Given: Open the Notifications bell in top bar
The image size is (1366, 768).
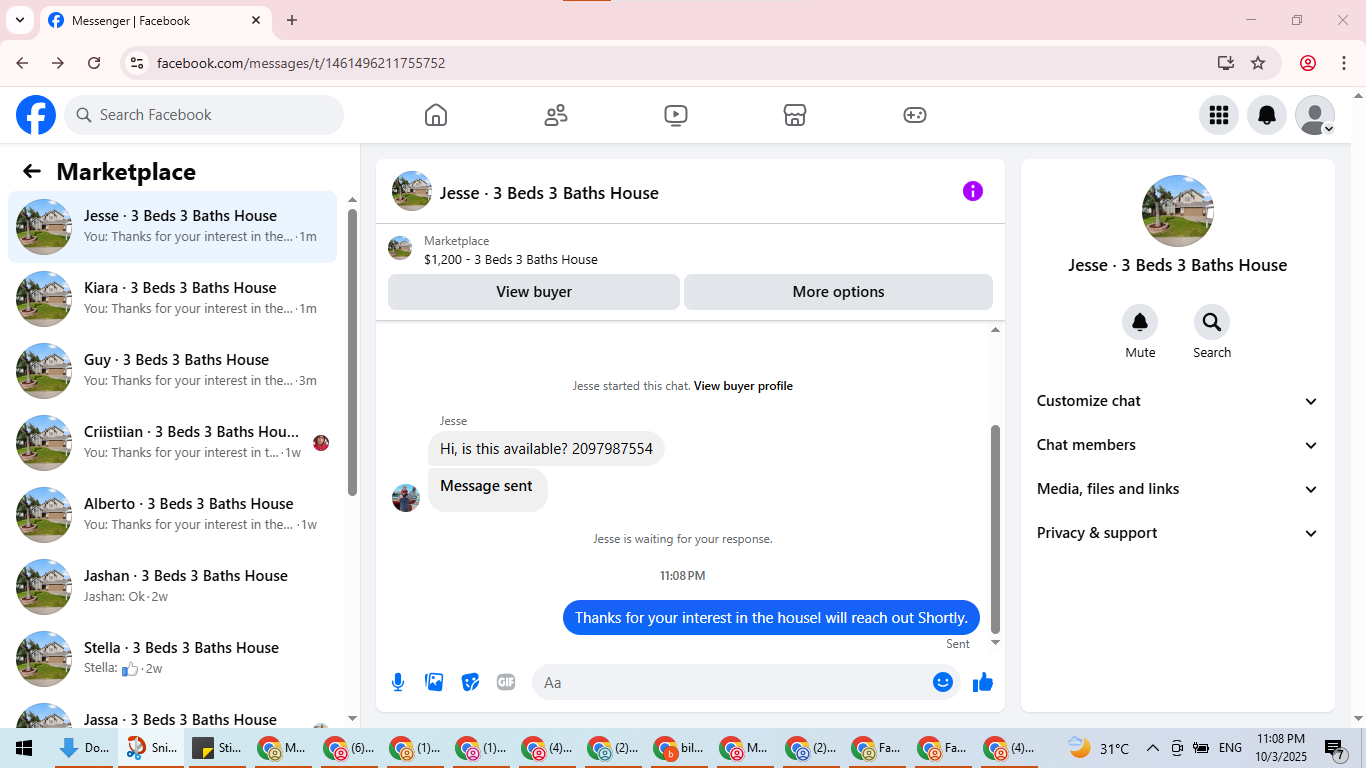Looking at the screenshot, I should tap(1267, 115).
